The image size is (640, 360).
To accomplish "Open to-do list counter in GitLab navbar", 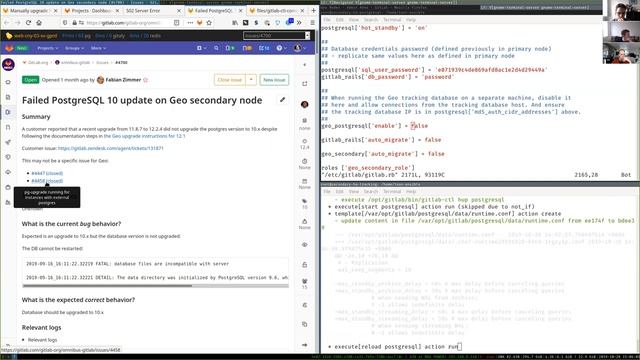I will click(x=264, y=48).
